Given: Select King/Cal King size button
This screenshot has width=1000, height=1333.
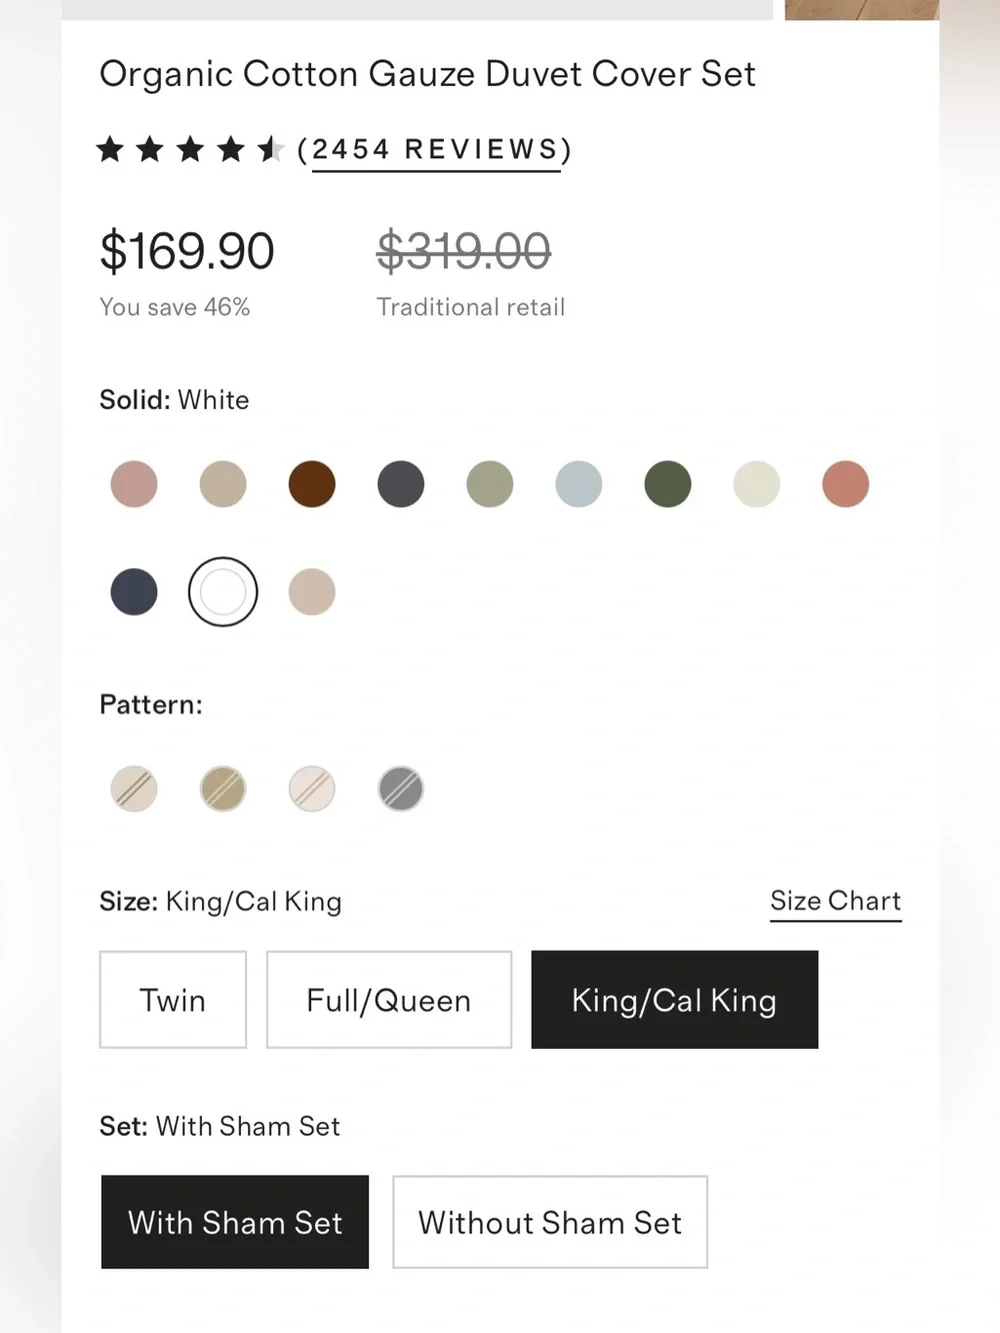Looking at the screenshot, I should [x=675, y=1000].
